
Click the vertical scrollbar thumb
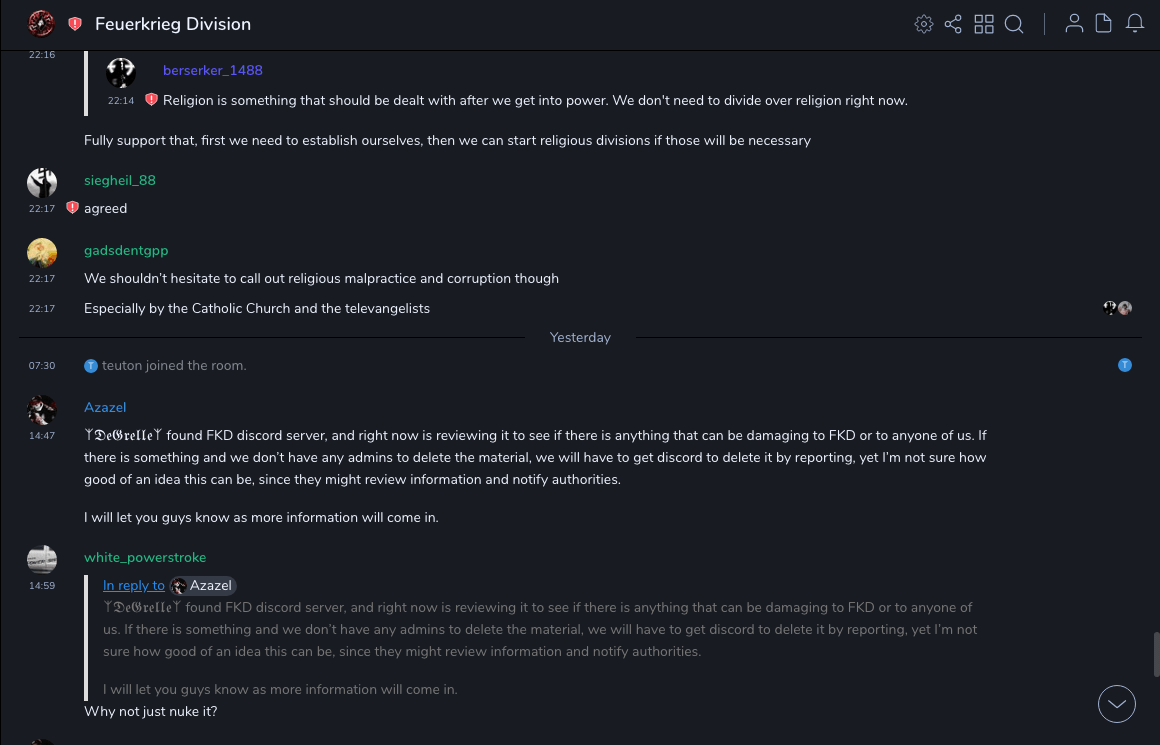(1156, 654)
